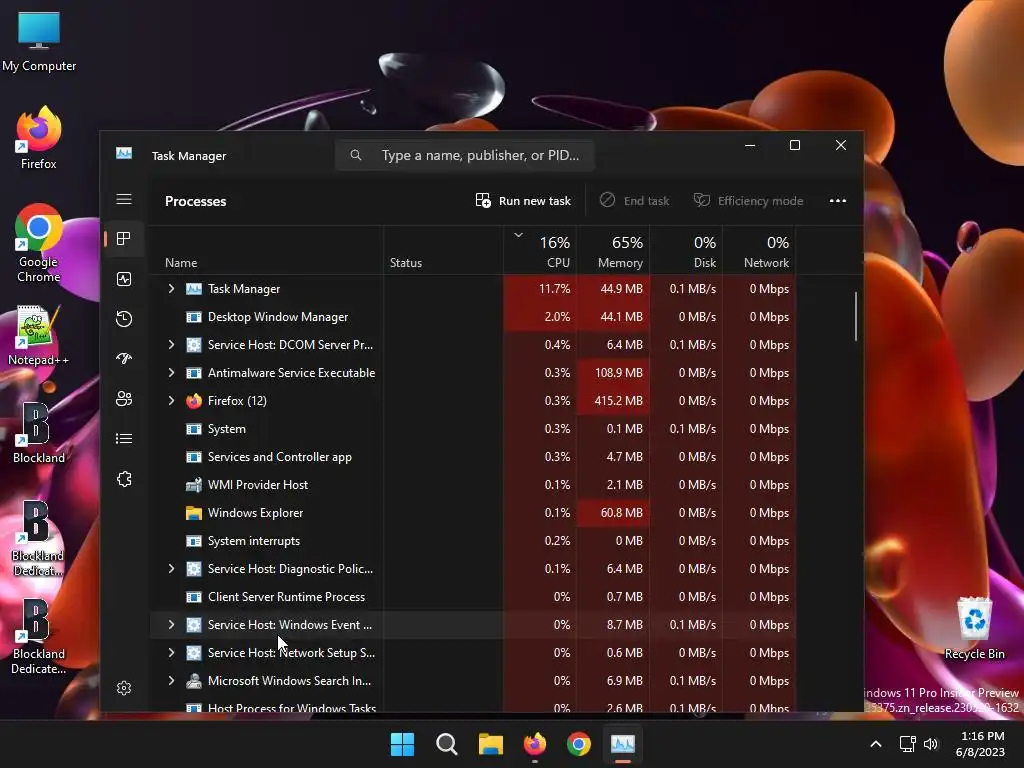Sort by the Name column header
Screen dimensions: 1024x768
[266, 250]
